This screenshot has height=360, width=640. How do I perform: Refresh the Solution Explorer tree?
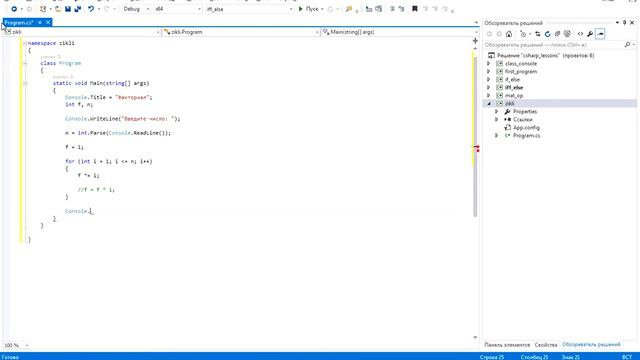point(547,34)
